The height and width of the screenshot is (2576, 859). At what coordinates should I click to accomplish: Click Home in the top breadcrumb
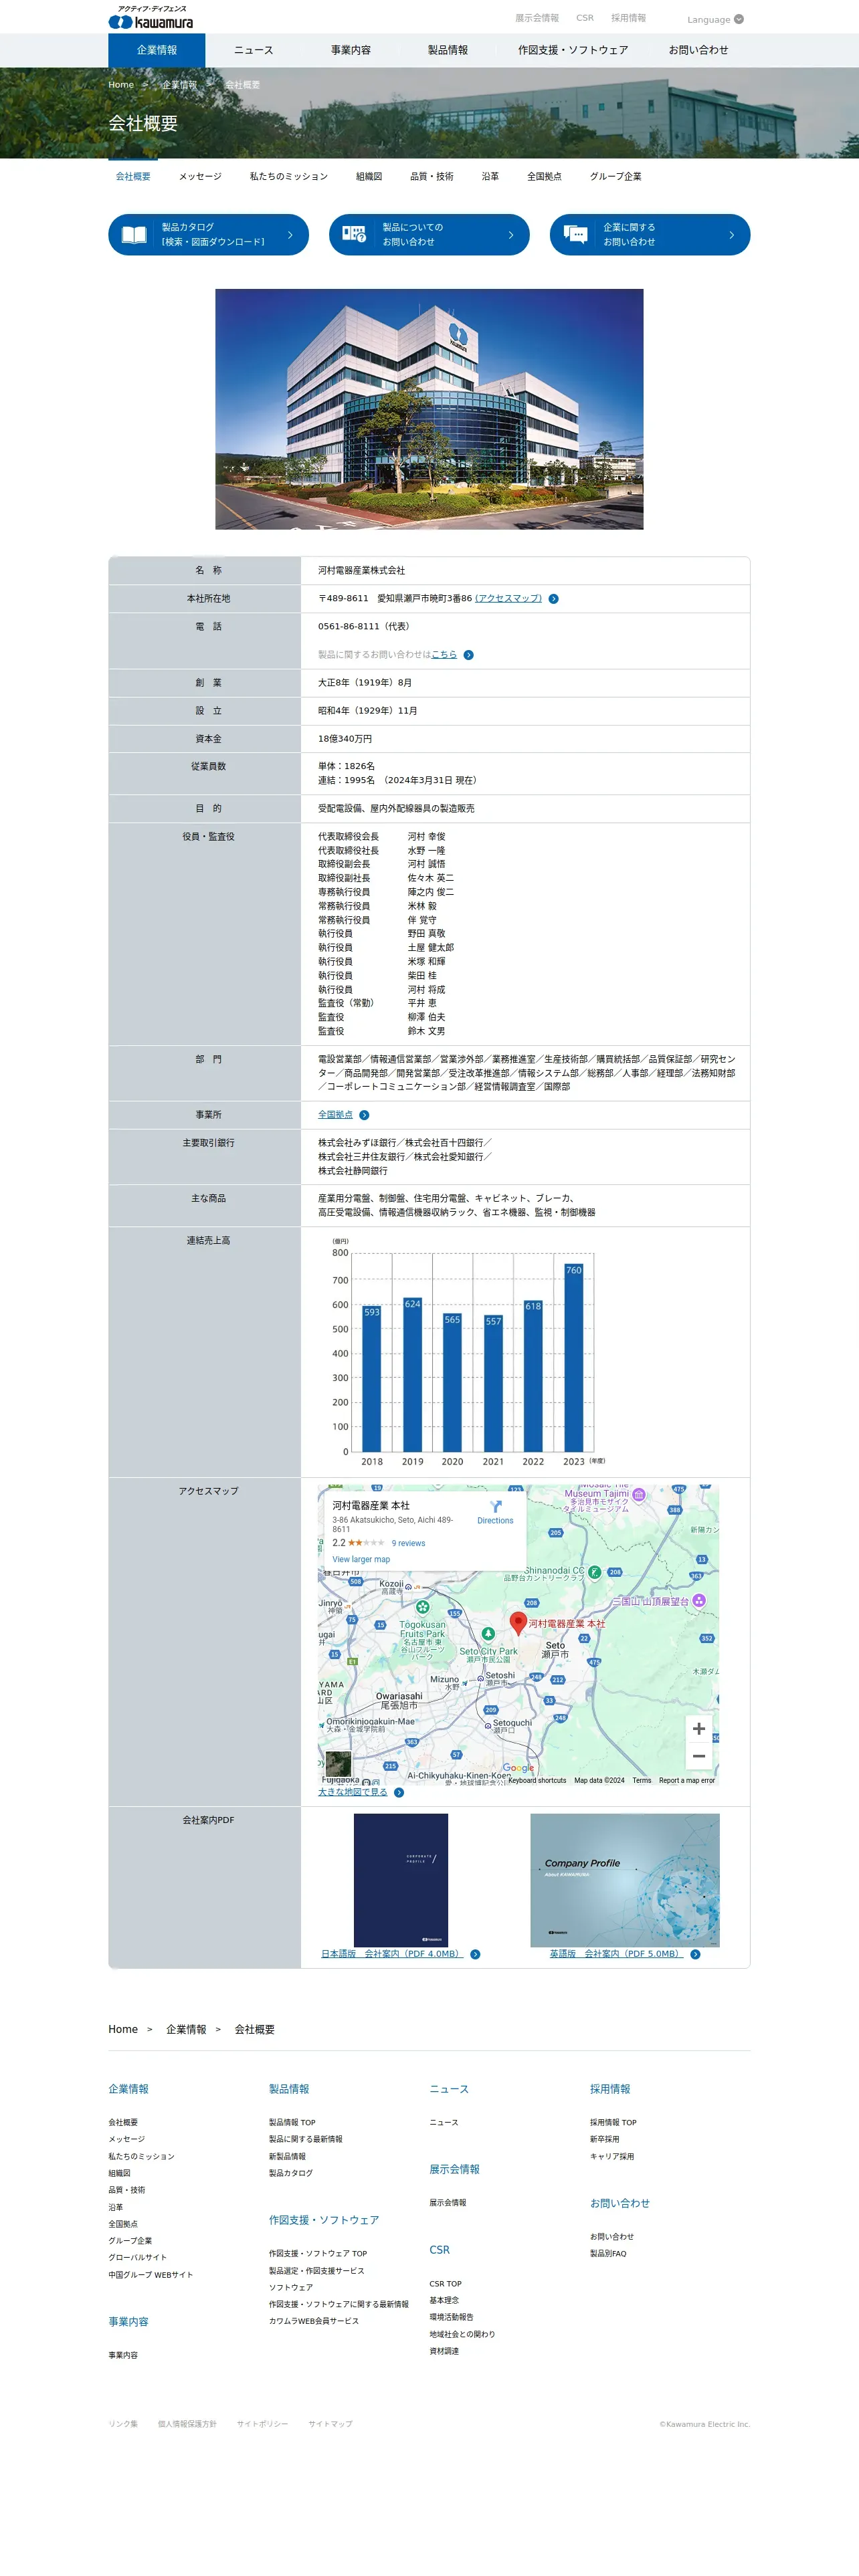(x=121, y=85)
